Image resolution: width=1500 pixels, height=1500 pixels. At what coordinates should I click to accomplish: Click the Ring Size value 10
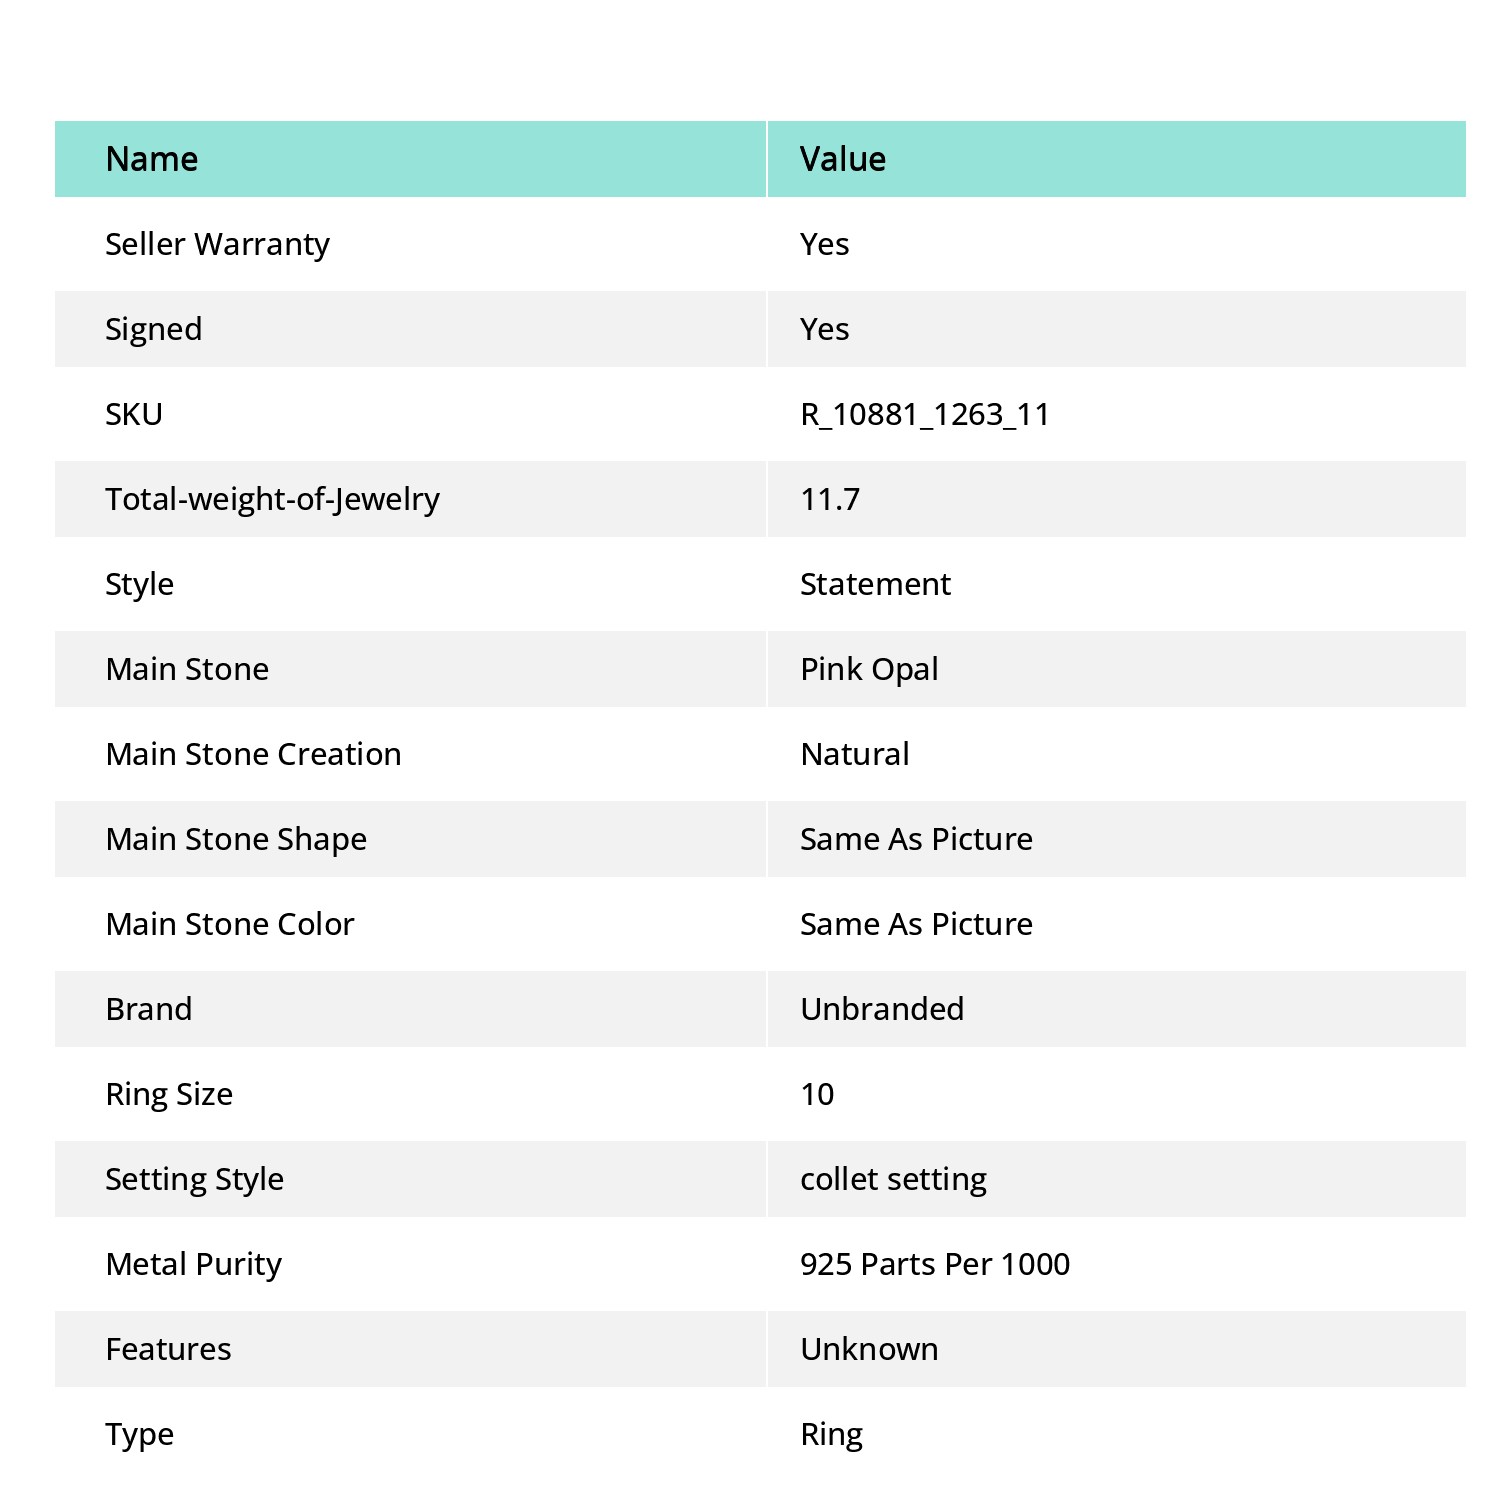pos(817,1094)
